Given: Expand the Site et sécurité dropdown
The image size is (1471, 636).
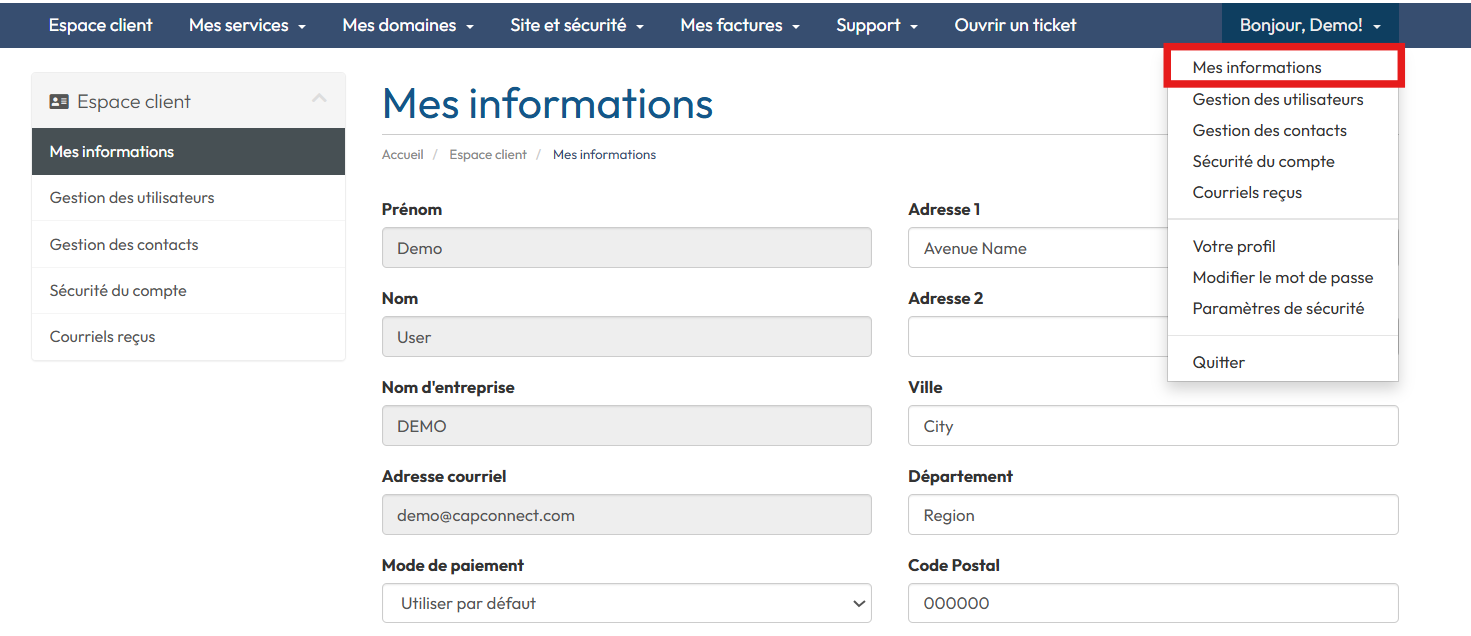Looking at the screenshot, I should [576, 24].
